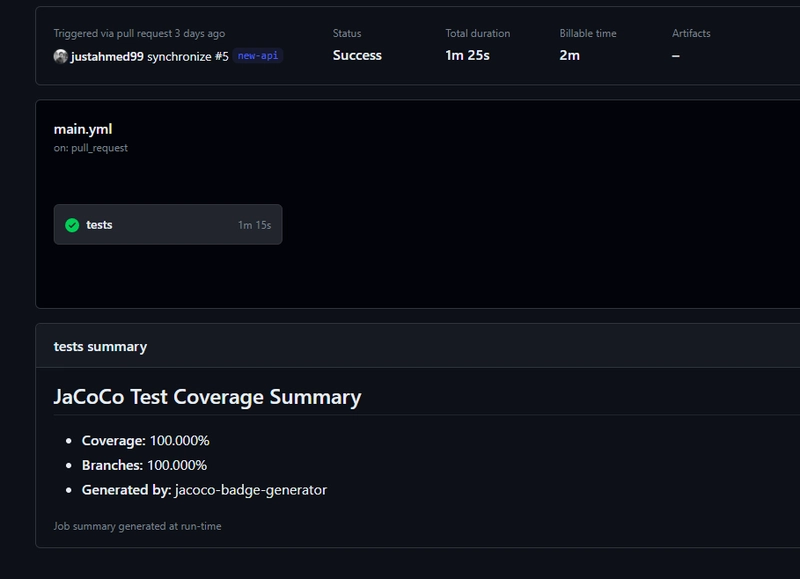Click the green success checkmark on the tests job
The height and width of the screenshot is (579, 800).
tap(72, 224)
